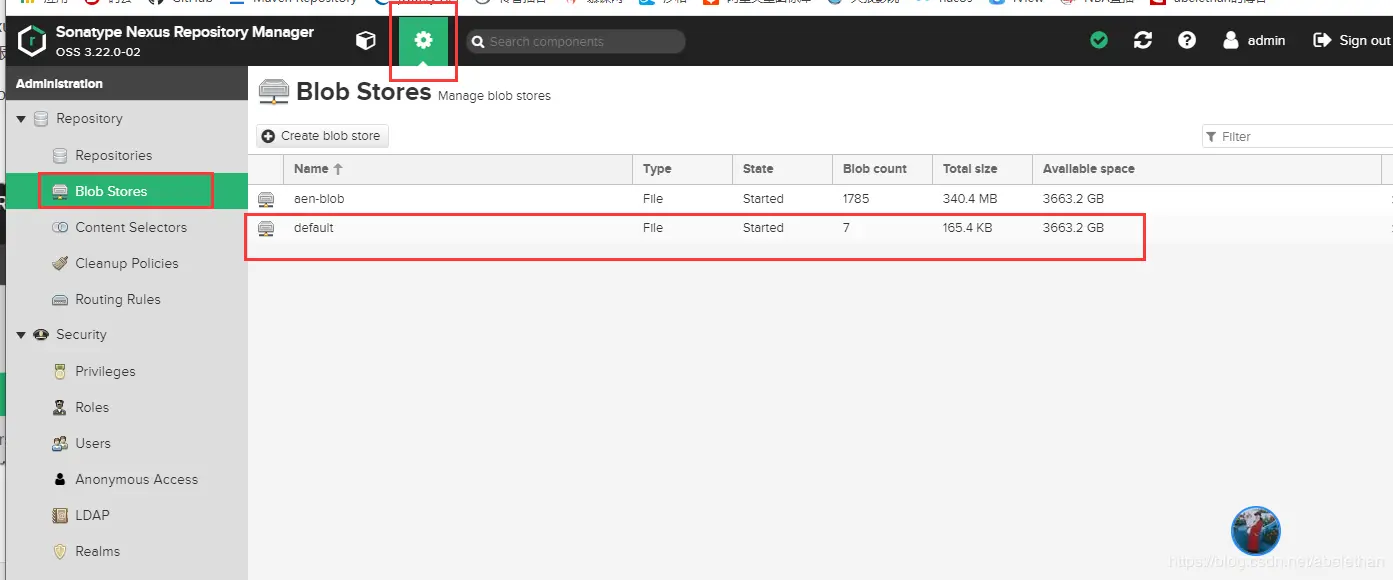Open the admin user account button
The image size is (1393, 580).
[x=1254, y=40]
